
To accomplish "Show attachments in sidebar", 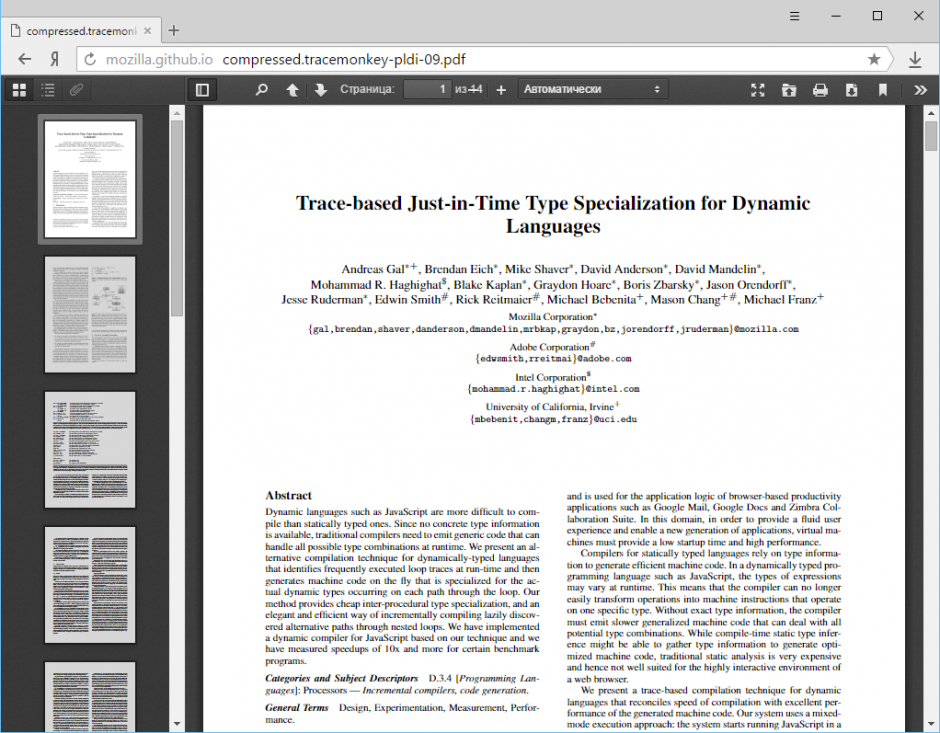I will tap(76, 90).
